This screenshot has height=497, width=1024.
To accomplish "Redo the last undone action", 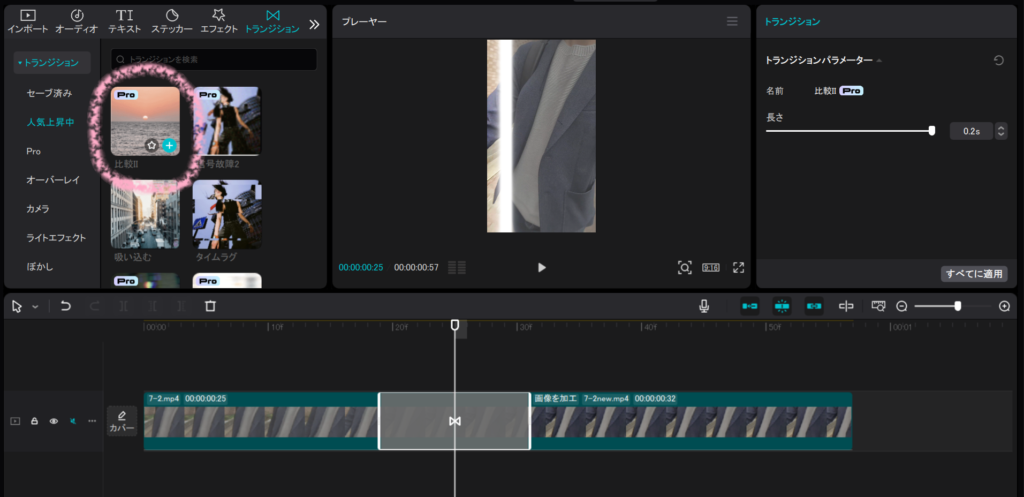I will [95, 306].
